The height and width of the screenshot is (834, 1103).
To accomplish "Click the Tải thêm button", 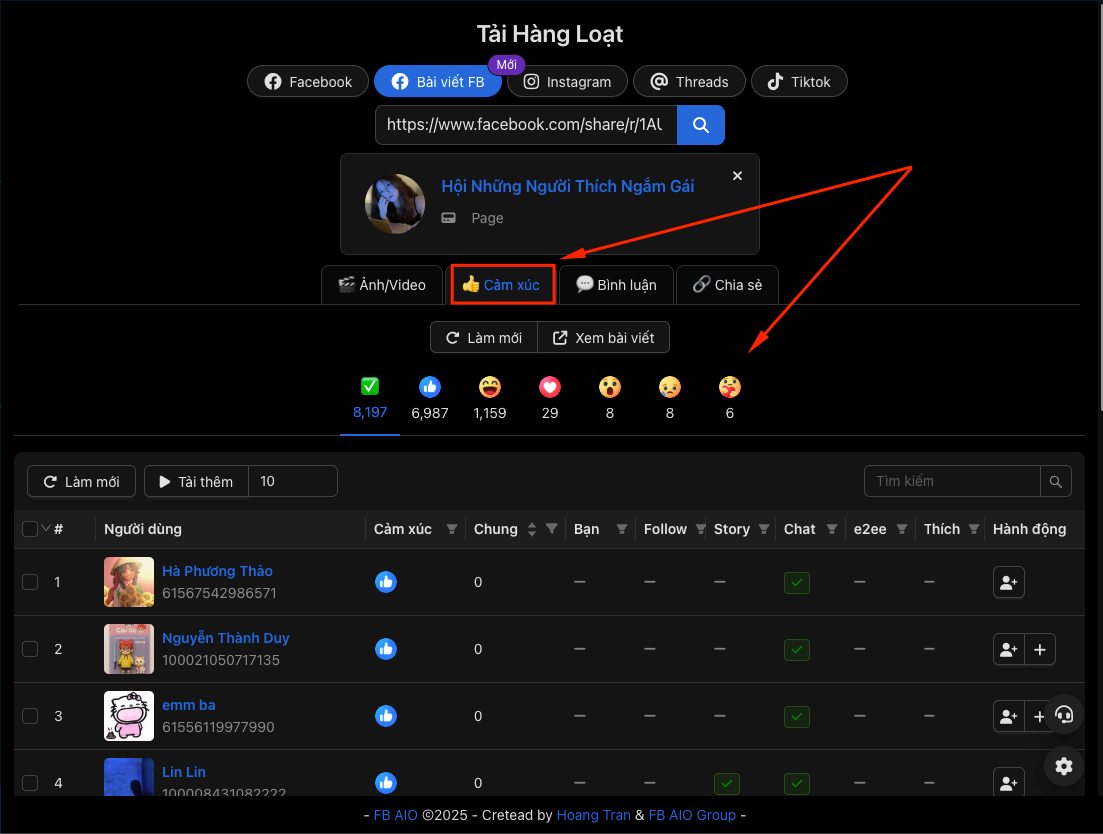I will click(196, 482).
